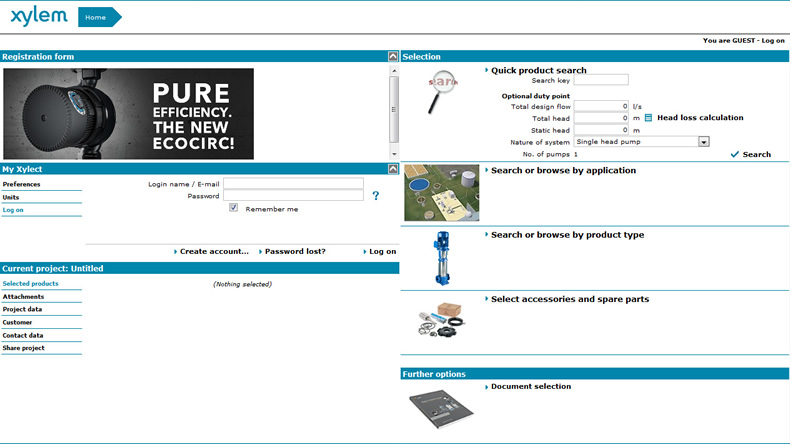The image size is (790, 444).
Task: Collapse the My Xylect panel
Action: click(x=393, y=169)
